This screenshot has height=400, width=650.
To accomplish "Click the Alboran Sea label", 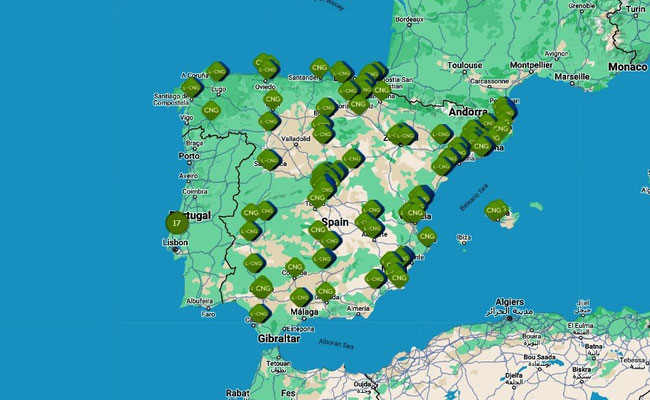I will pyautogui.click(x=336, y=344).
